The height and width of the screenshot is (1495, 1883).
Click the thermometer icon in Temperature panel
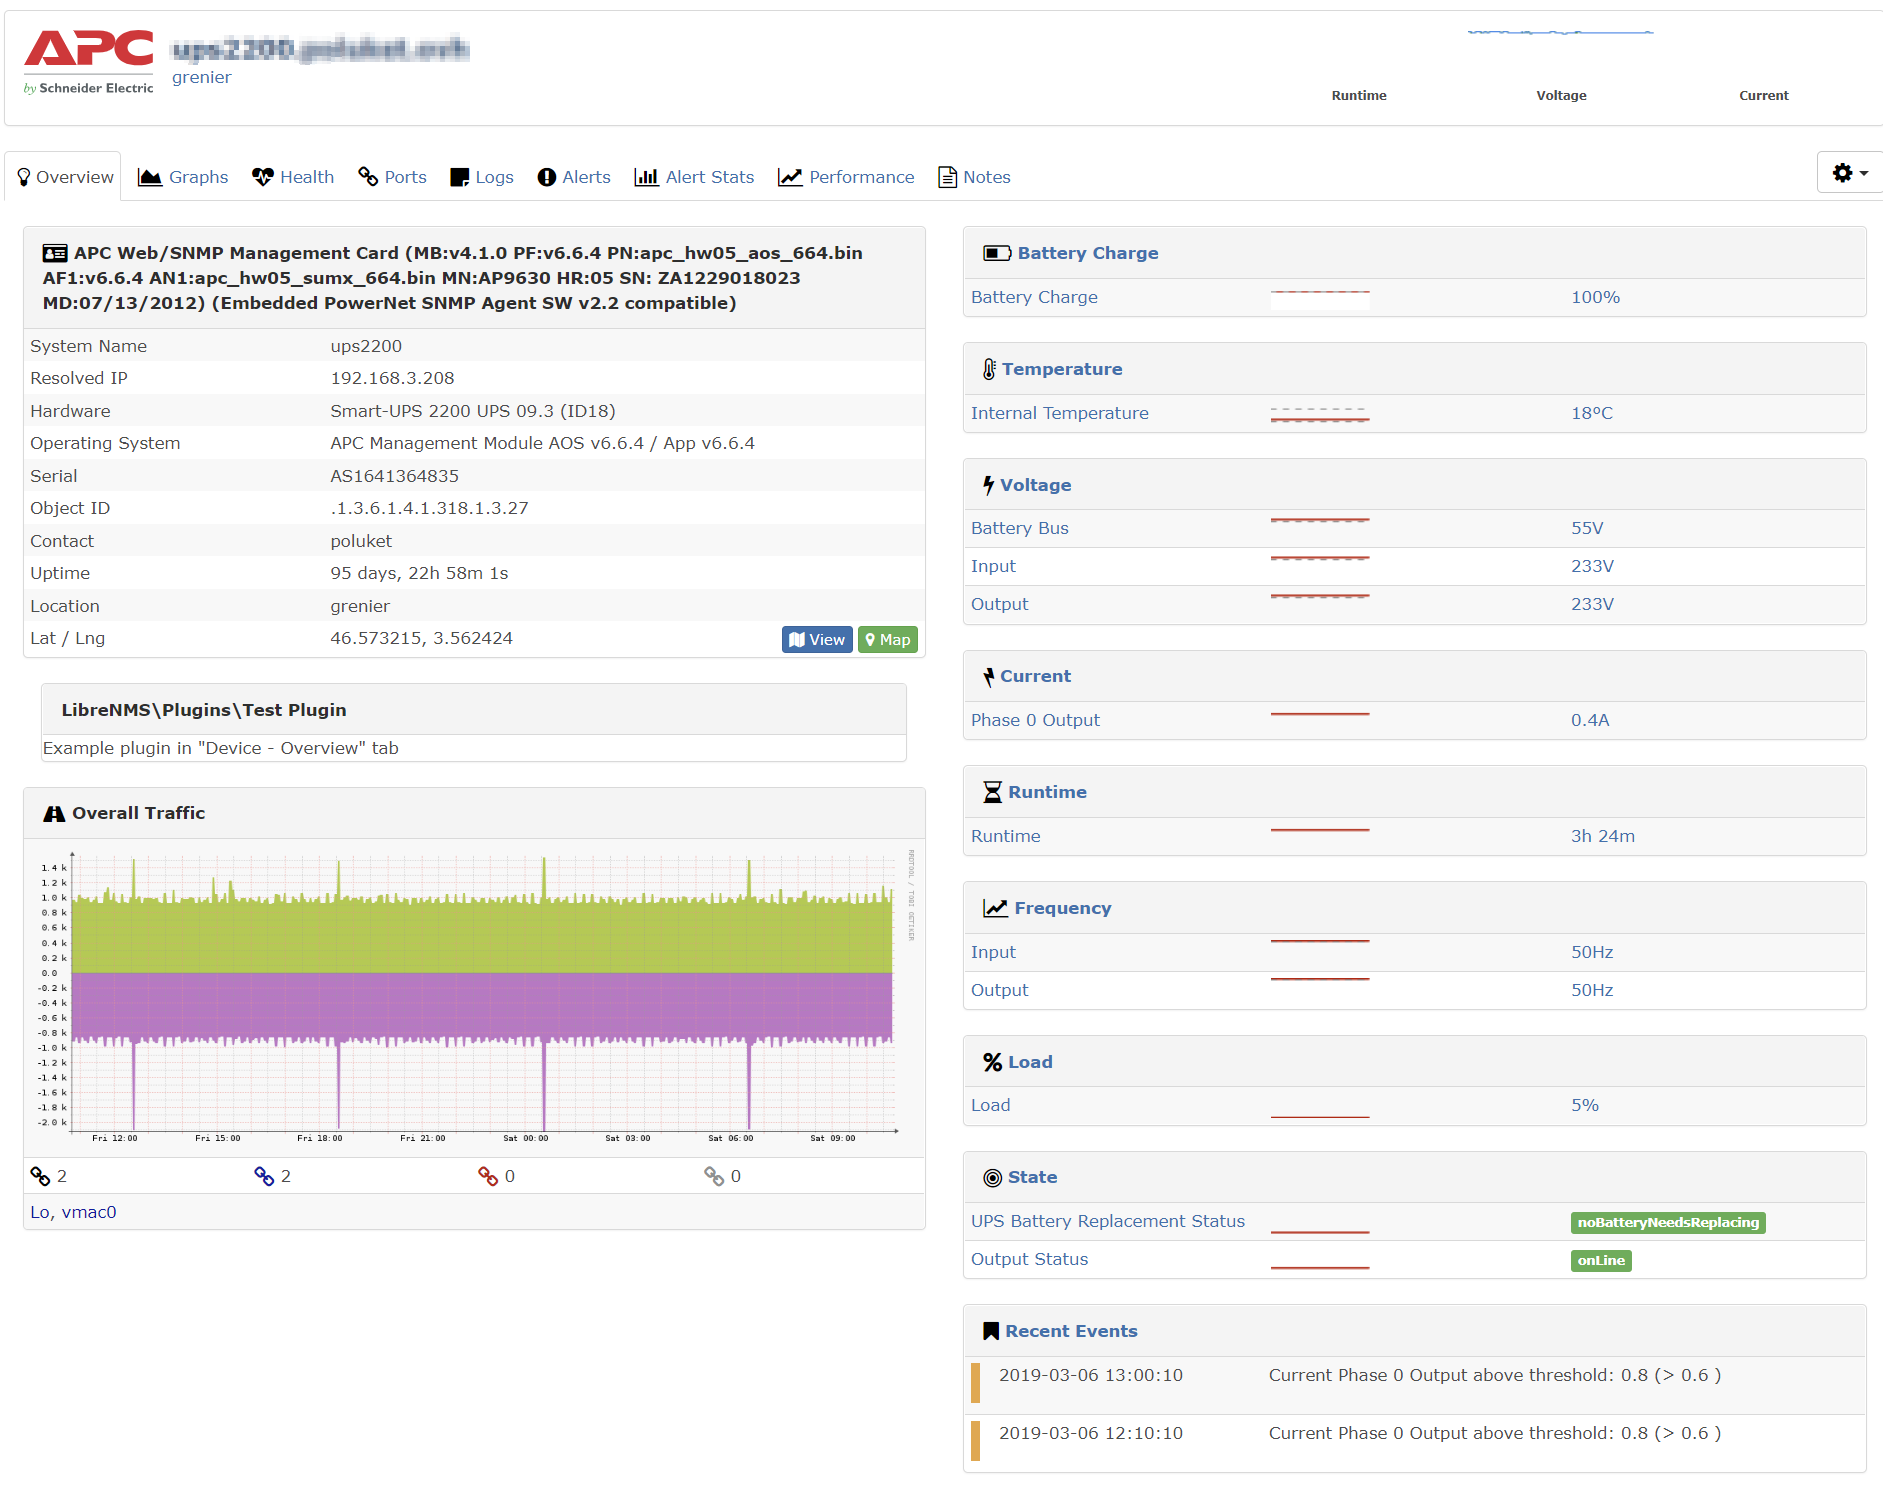989,369
